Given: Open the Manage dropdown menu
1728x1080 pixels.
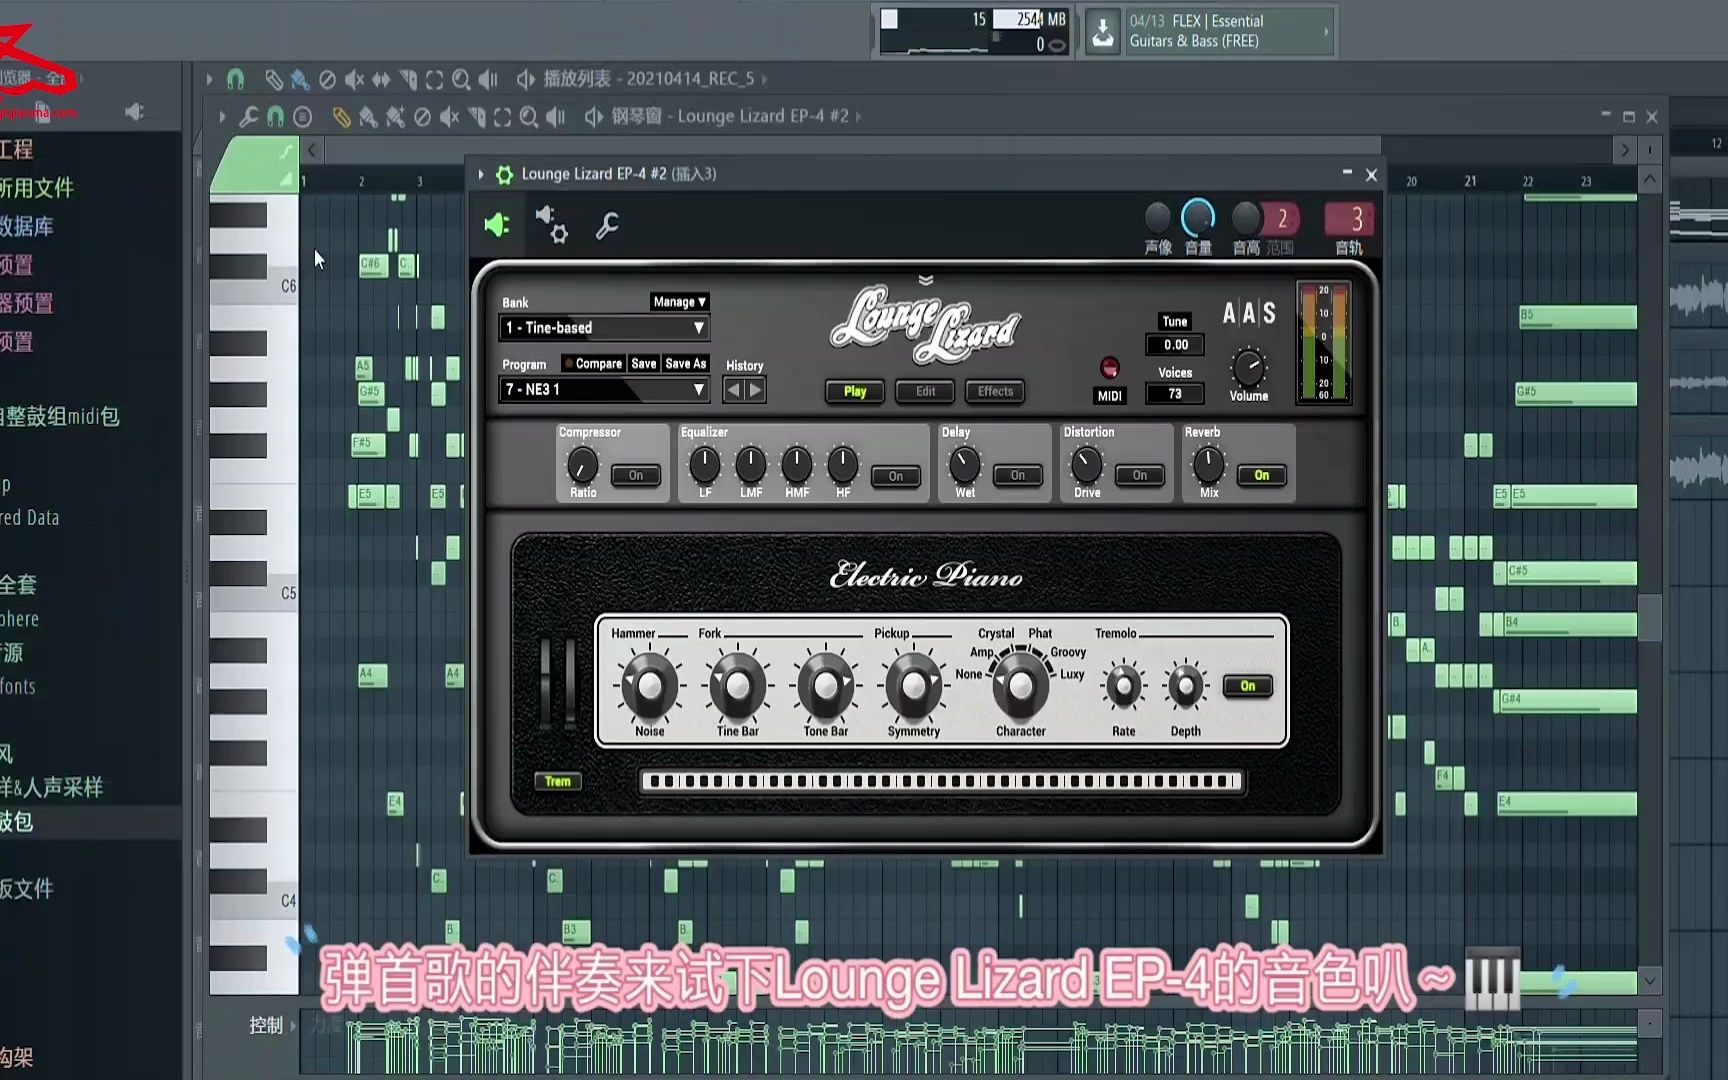Looking at the screenshot, I should 679,302.
